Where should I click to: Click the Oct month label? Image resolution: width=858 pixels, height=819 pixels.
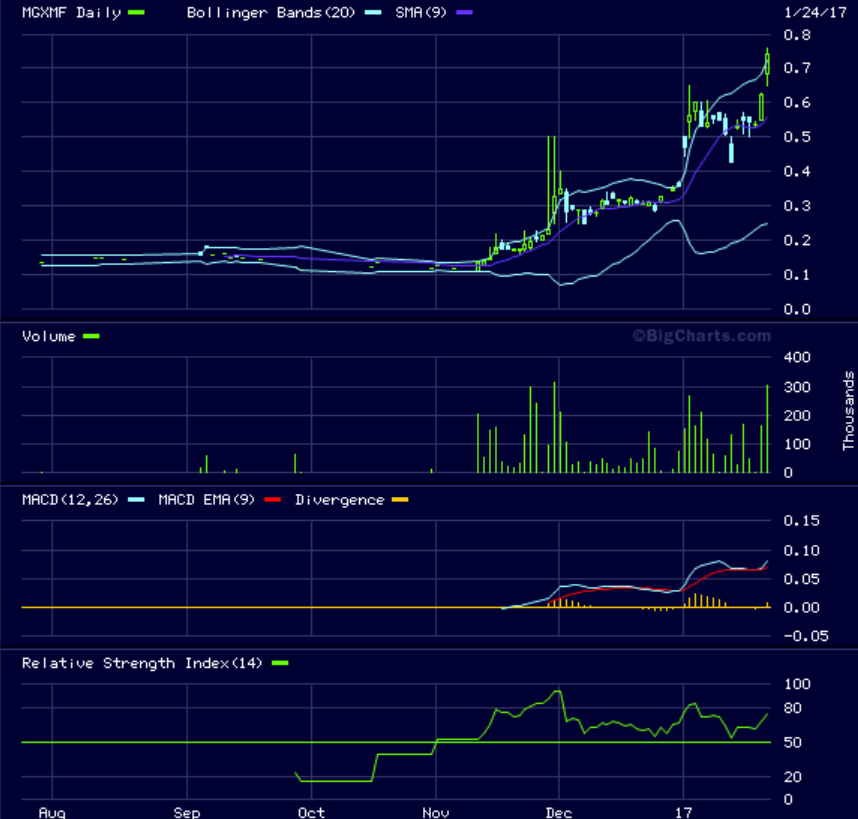coord(311,812)
